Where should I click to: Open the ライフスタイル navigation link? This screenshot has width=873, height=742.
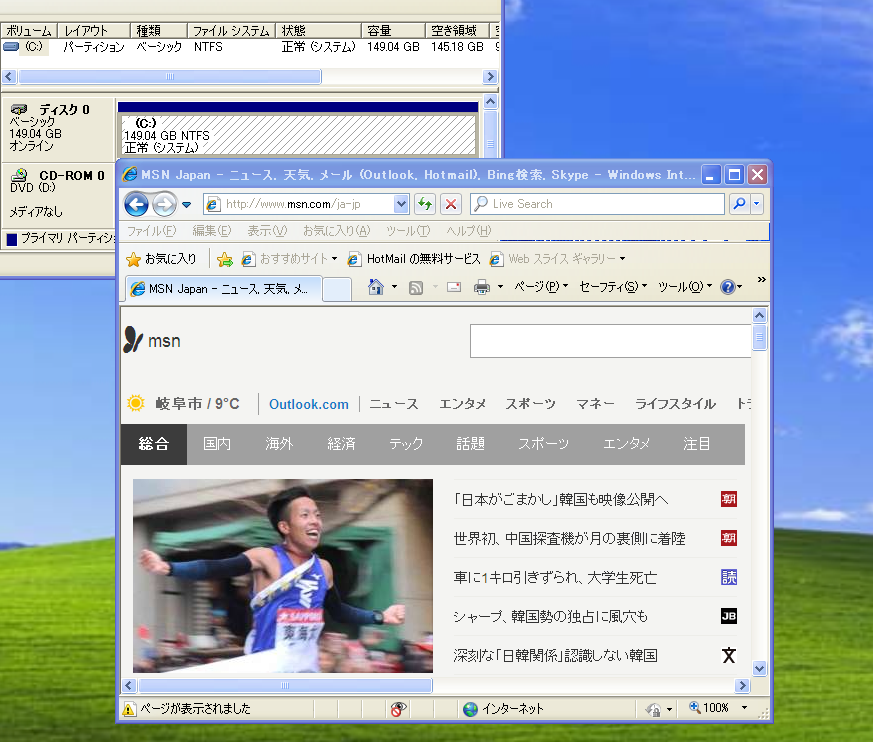pos(675,404)
